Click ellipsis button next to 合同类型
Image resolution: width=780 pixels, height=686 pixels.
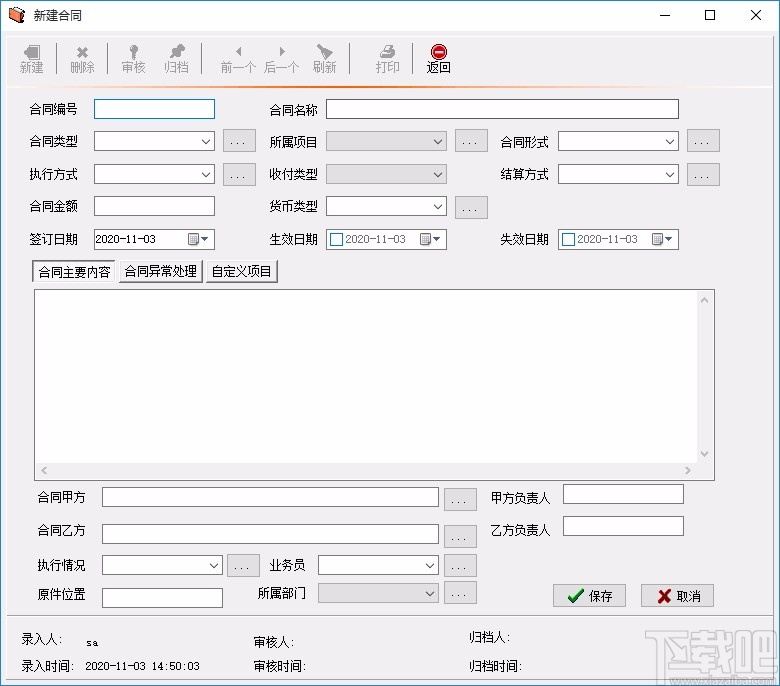click(239, 141)
